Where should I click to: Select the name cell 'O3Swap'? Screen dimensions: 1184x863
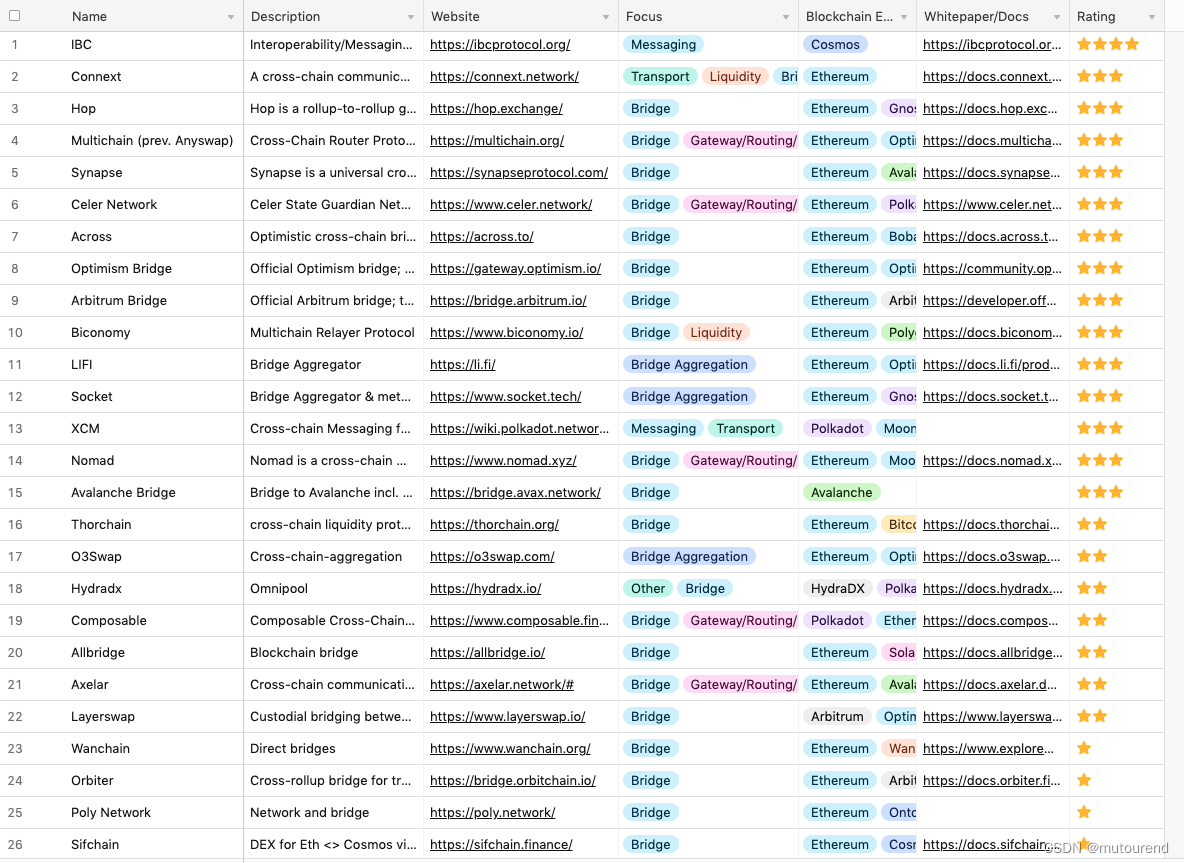click(x=96, y=556)
